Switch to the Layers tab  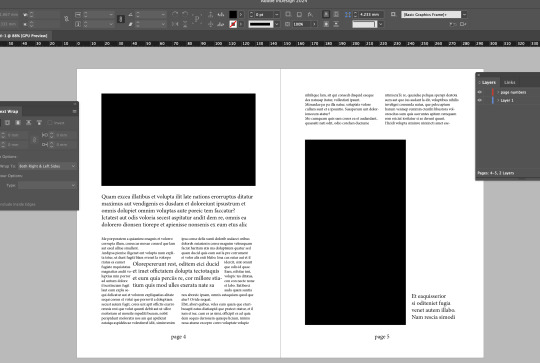[488, 82]
